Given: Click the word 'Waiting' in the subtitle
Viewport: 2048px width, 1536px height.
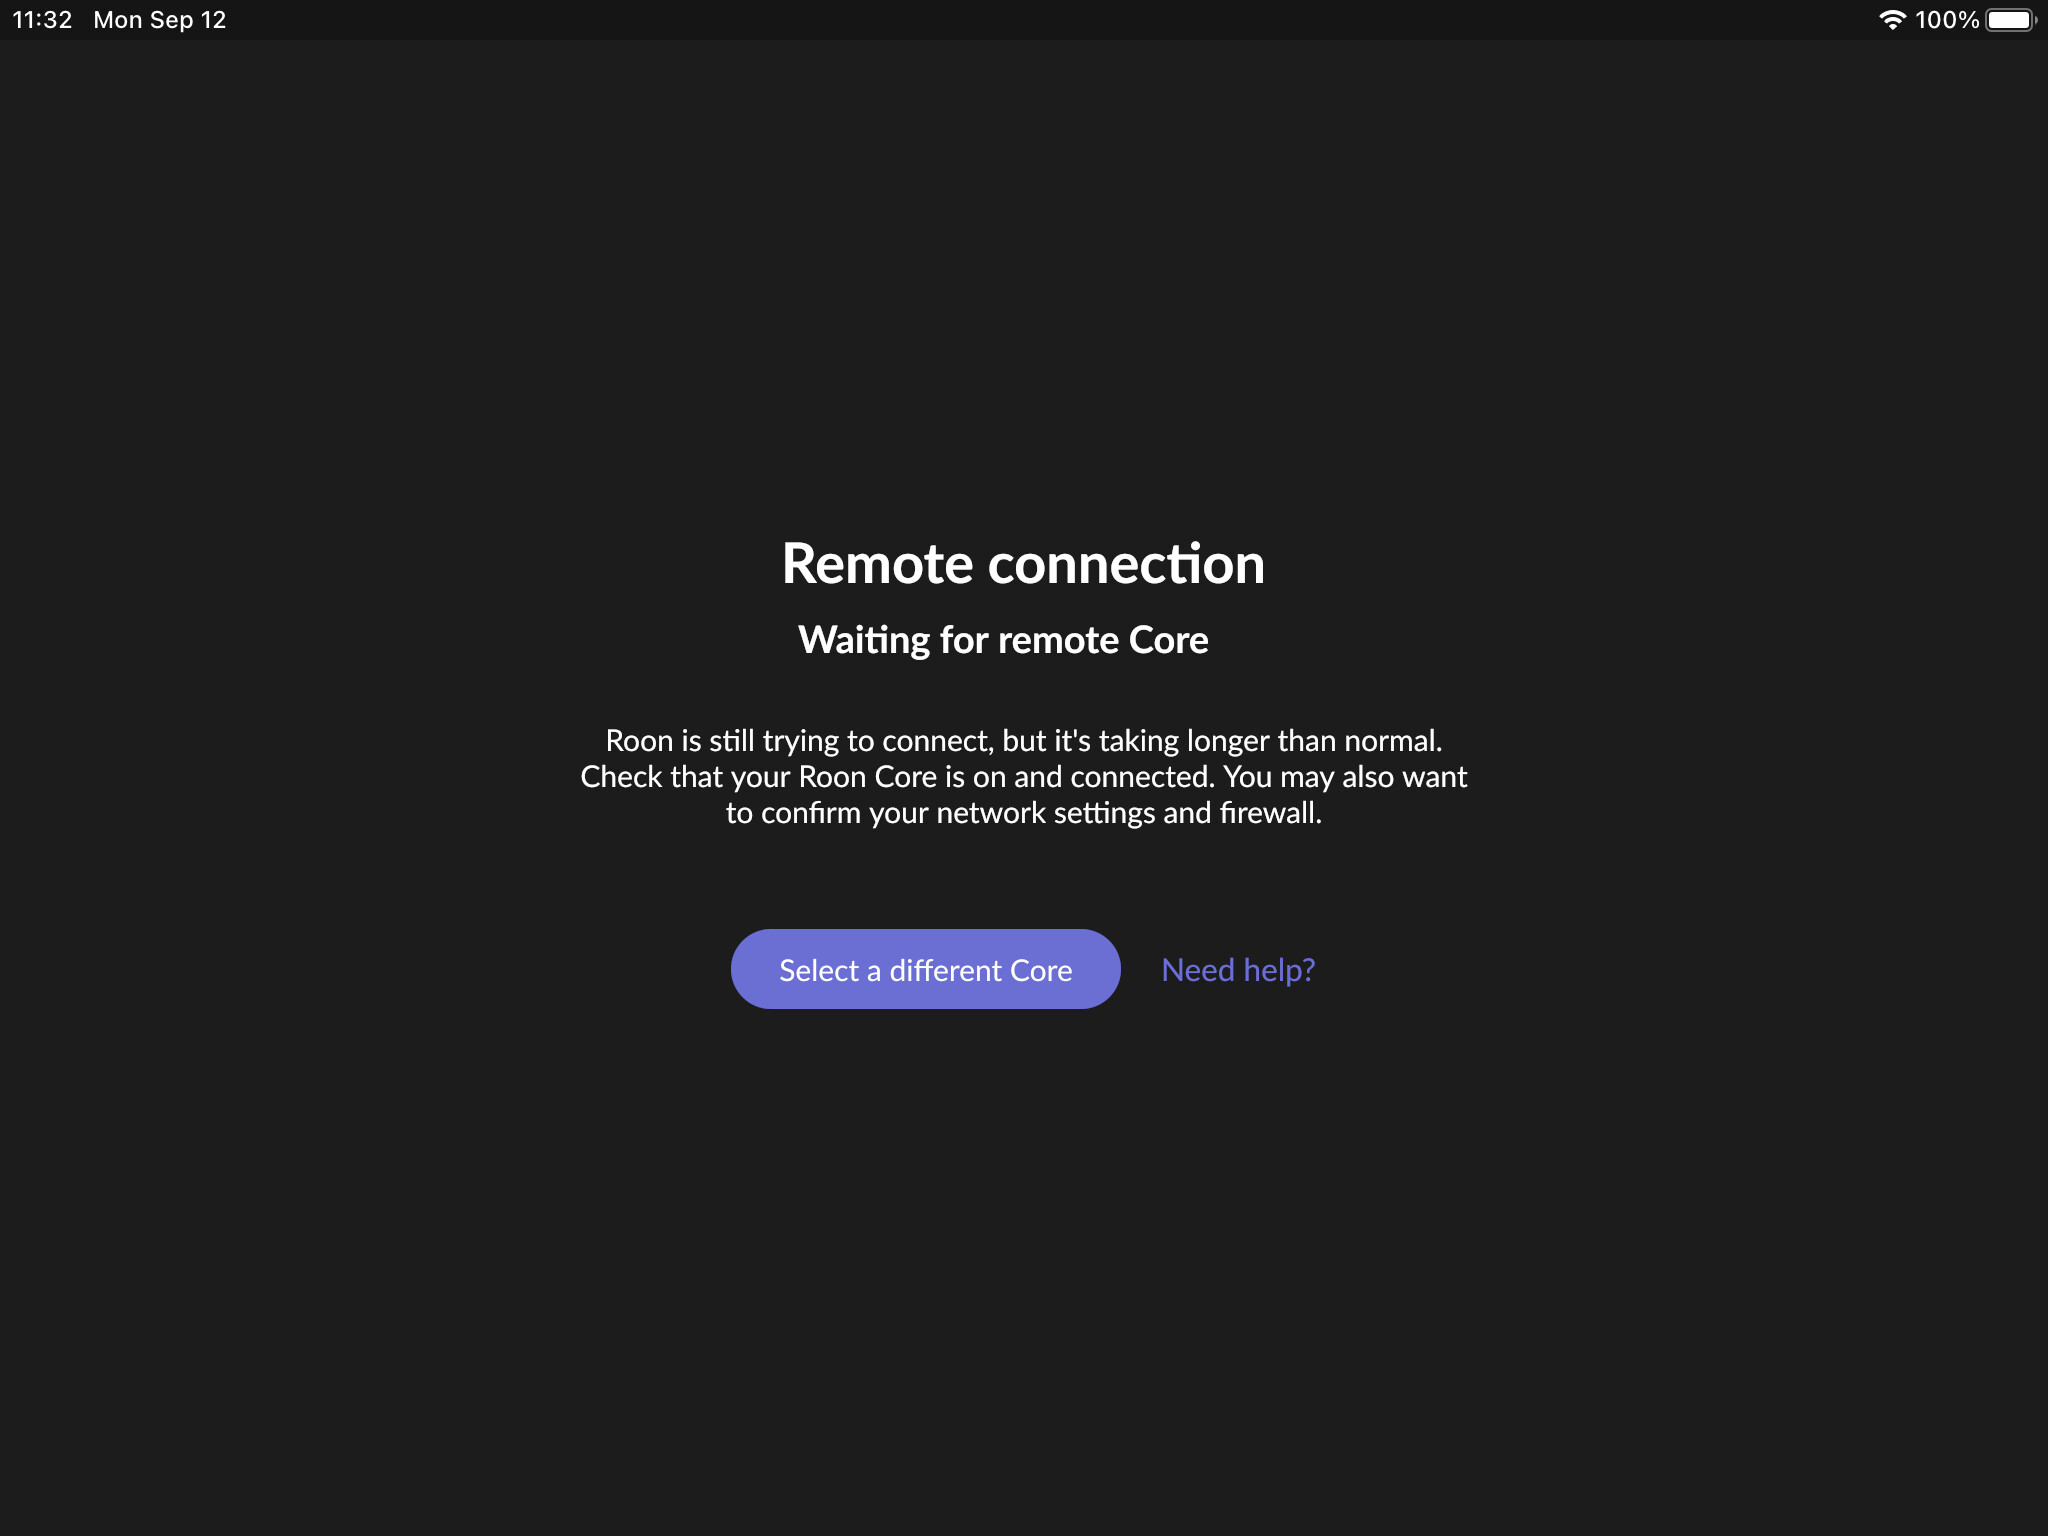Looking at the screenshot, I should pyautogui.click(x=864, y=640).
